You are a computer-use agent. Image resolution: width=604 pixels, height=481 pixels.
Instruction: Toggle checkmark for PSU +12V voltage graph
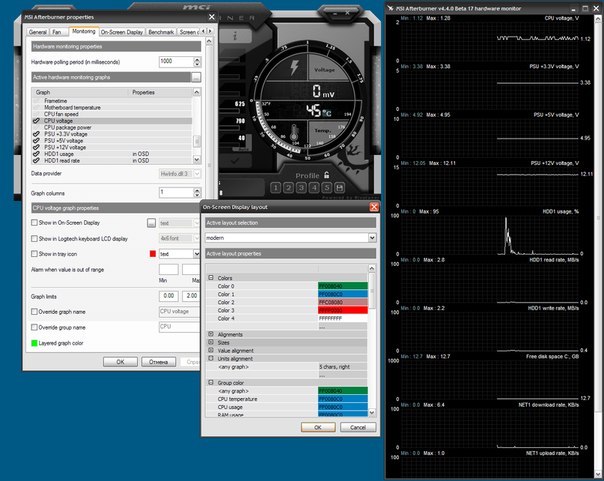(x=37, y=147)
